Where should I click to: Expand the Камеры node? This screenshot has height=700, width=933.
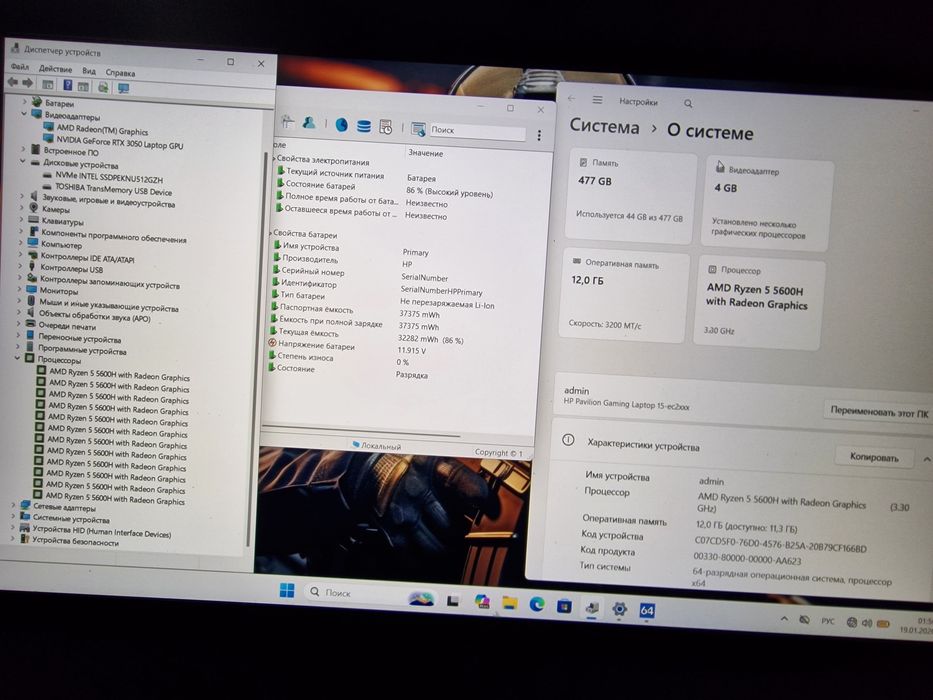coord(21,207)
